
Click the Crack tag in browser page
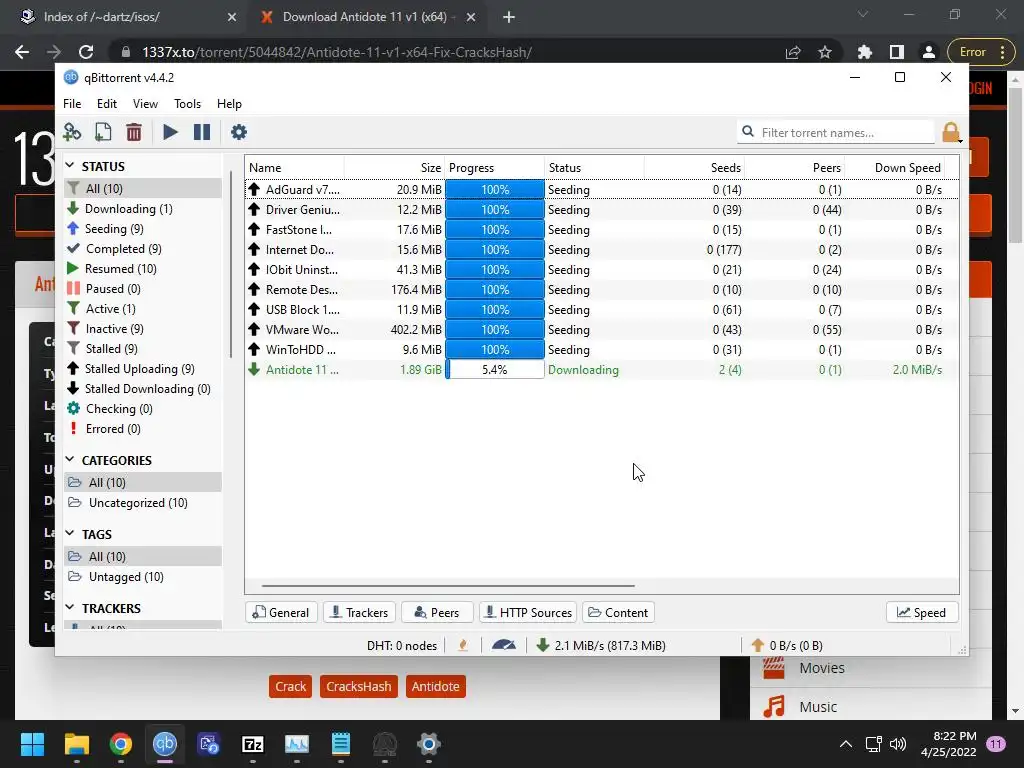tap(291, 686)
